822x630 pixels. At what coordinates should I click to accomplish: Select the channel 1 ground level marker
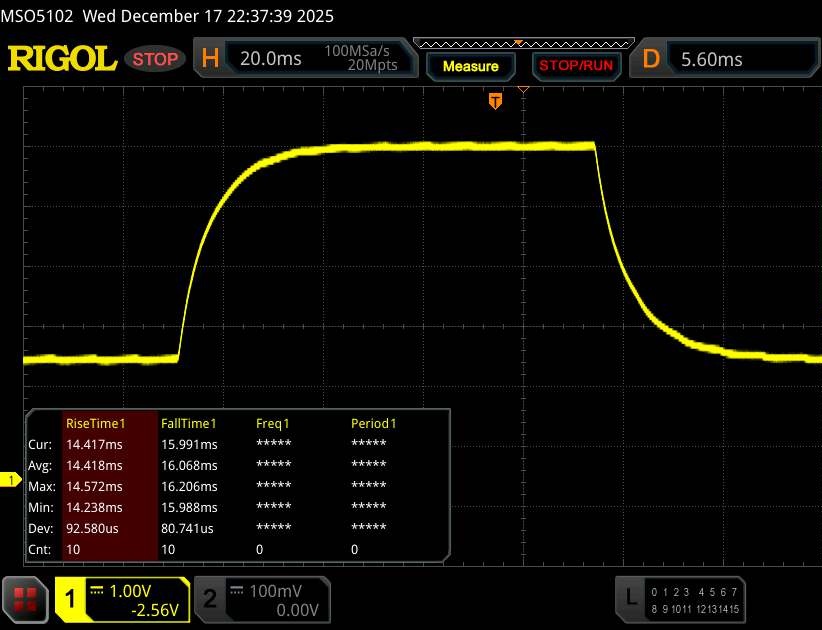point(13,481)
